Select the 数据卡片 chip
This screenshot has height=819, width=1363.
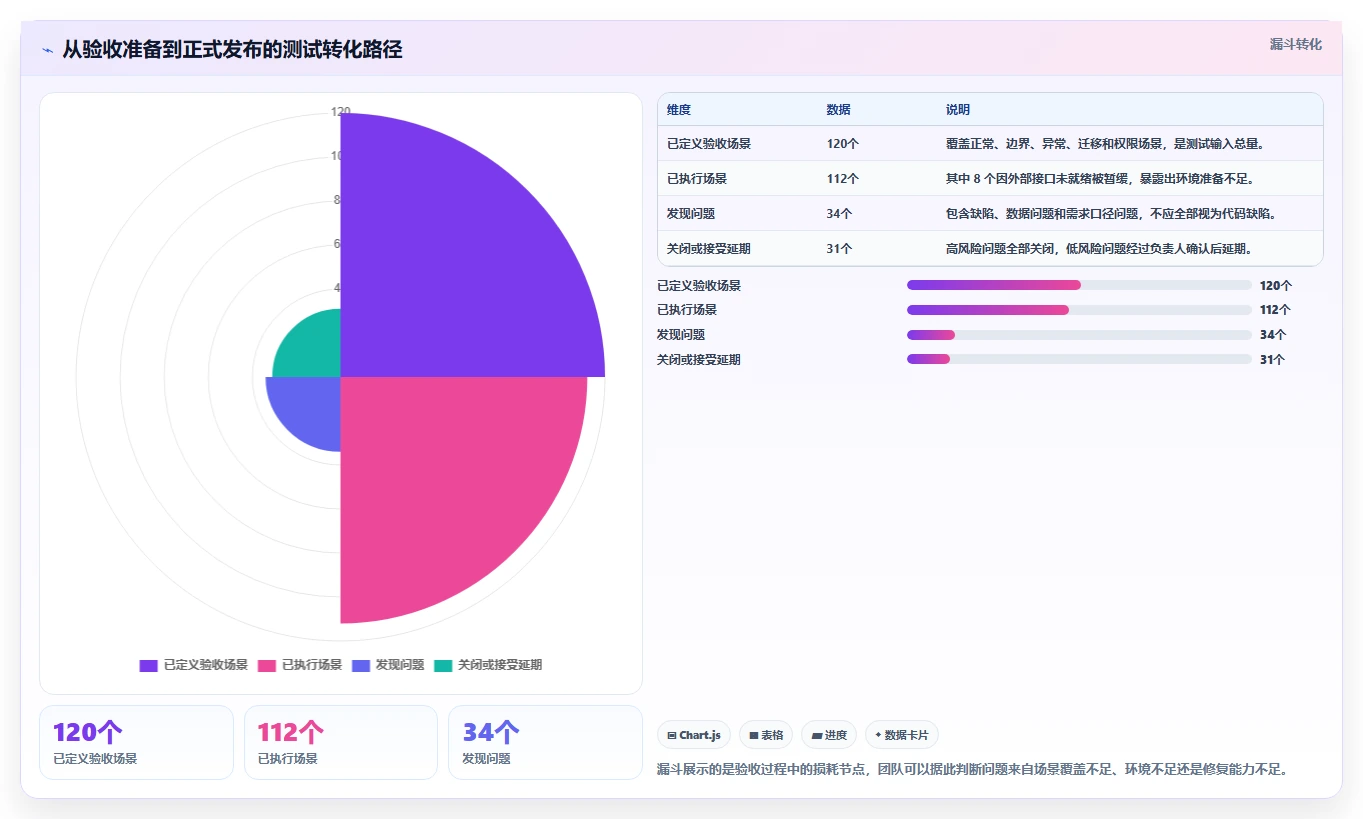point(901,735)
